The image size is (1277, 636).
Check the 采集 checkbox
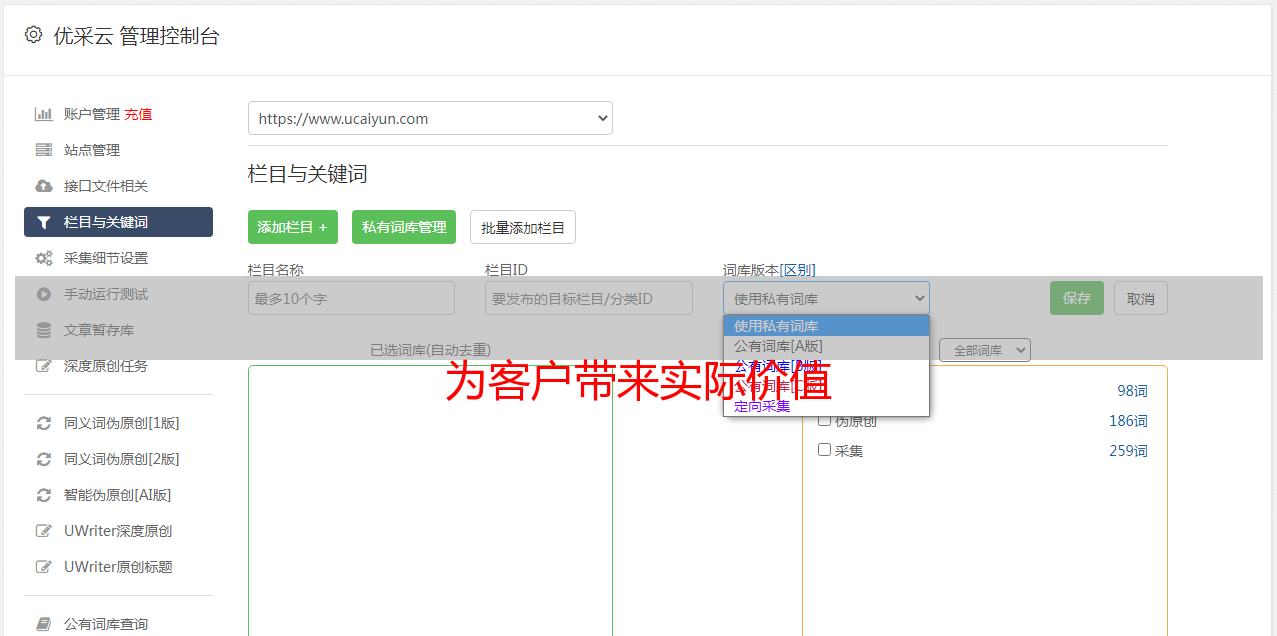tap(824, 450)
